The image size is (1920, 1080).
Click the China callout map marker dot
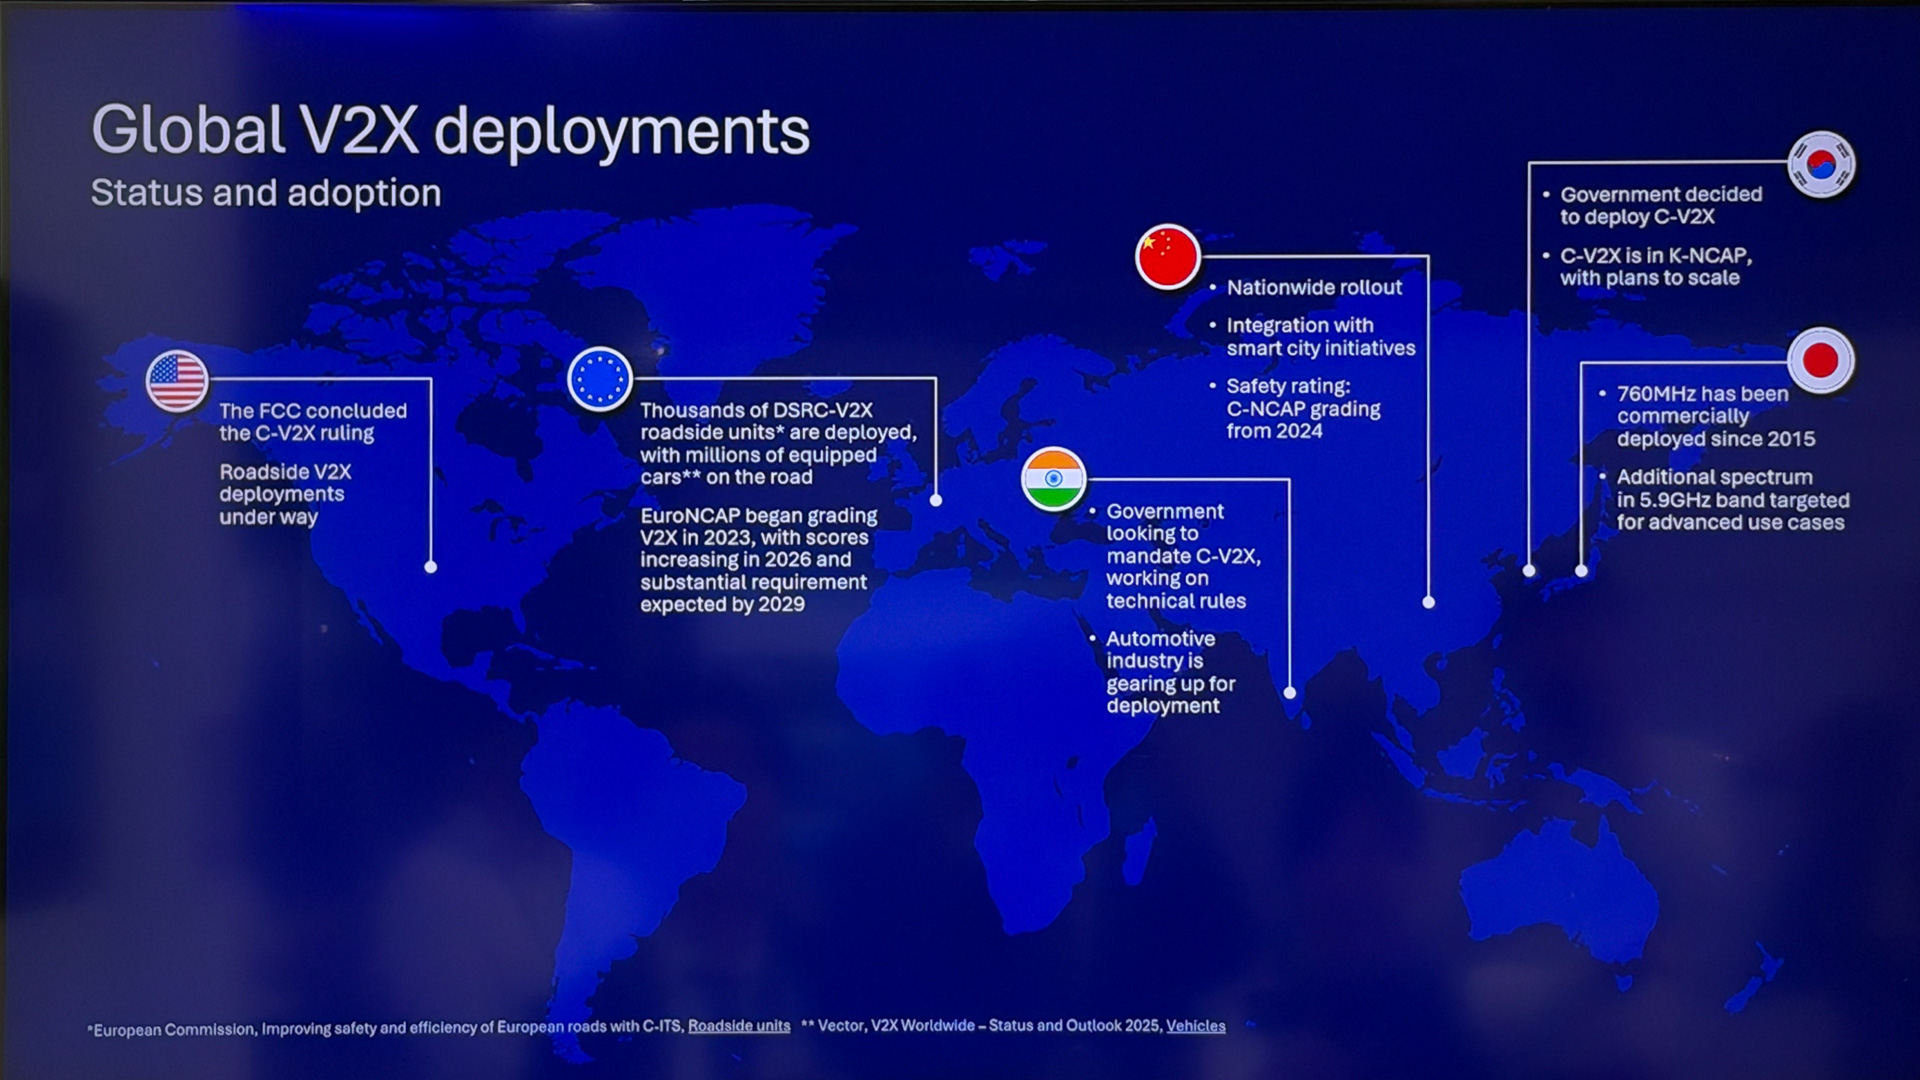click(x=1429, y=602)
